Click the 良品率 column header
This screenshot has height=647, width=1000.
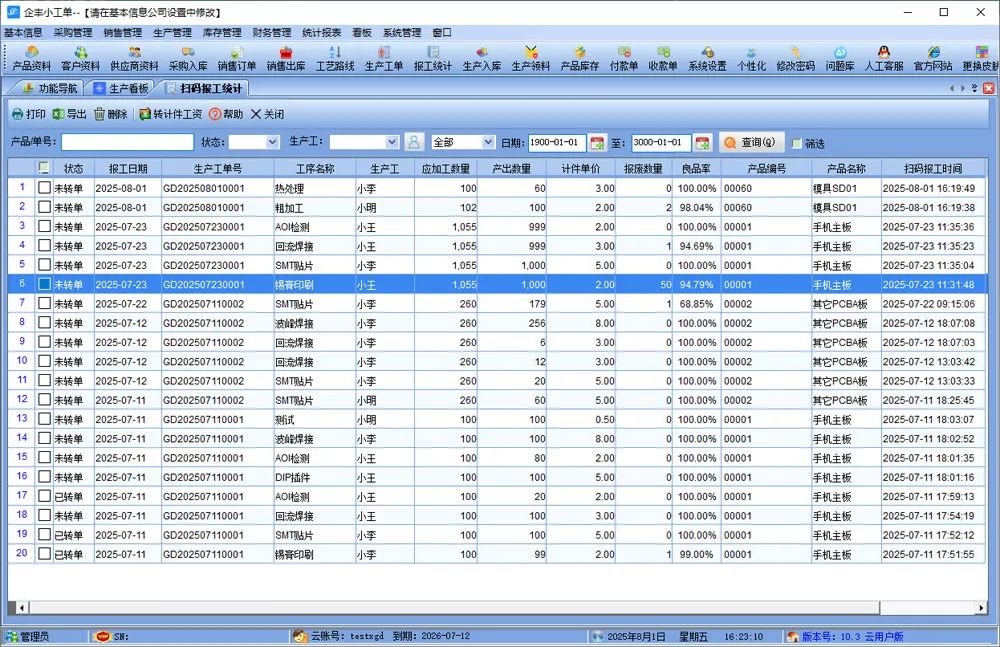[696, 168]
